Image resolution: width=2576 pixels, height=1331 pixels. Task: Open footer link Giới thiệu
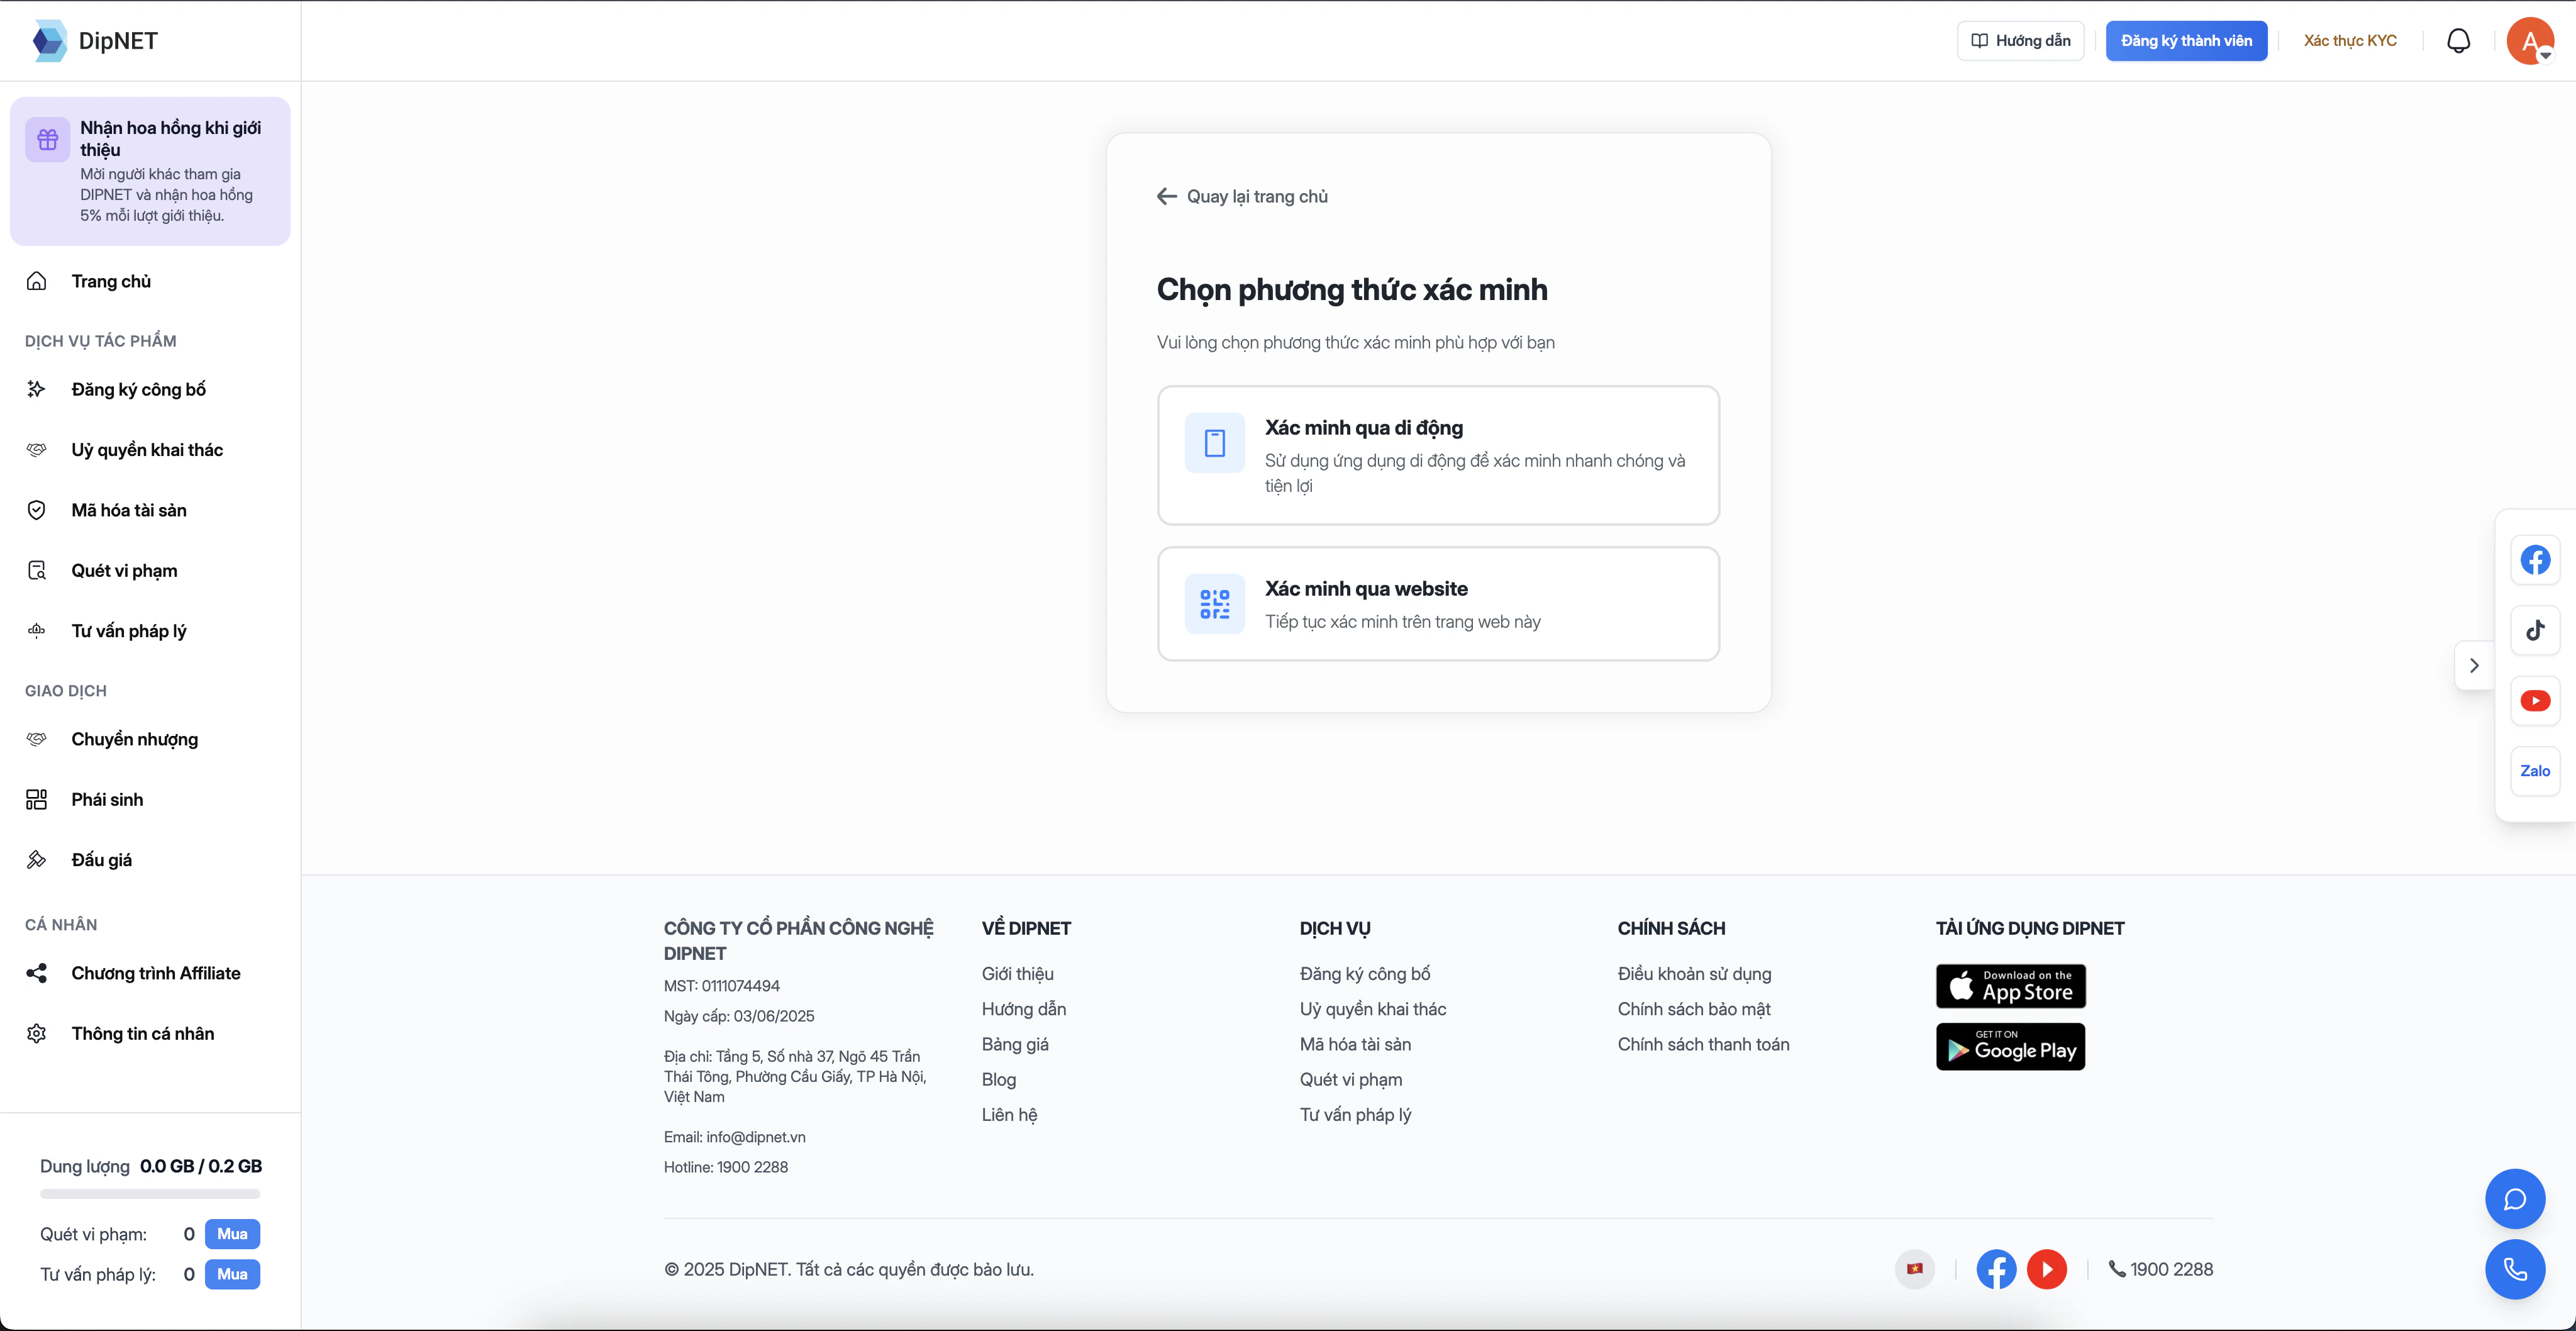coord(1017,974)
